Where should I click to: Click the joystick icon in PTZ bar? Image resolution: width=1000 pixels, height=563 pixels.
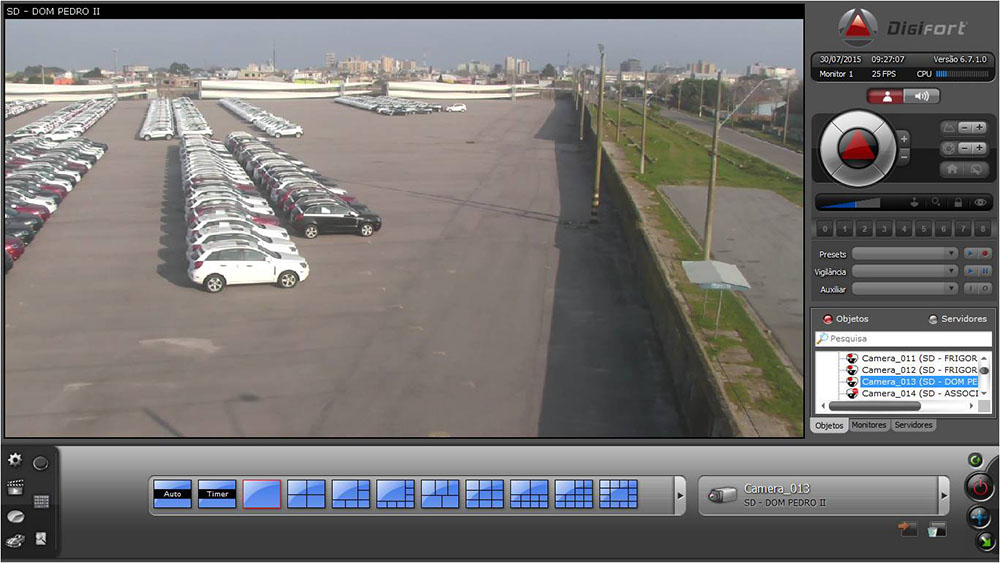[x=913, y=202]
